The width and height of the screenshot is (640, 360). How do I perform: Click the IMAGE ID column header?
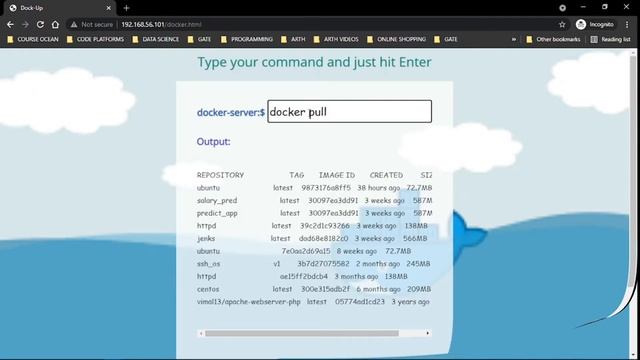pyautogui.click(x=337, y=175)
